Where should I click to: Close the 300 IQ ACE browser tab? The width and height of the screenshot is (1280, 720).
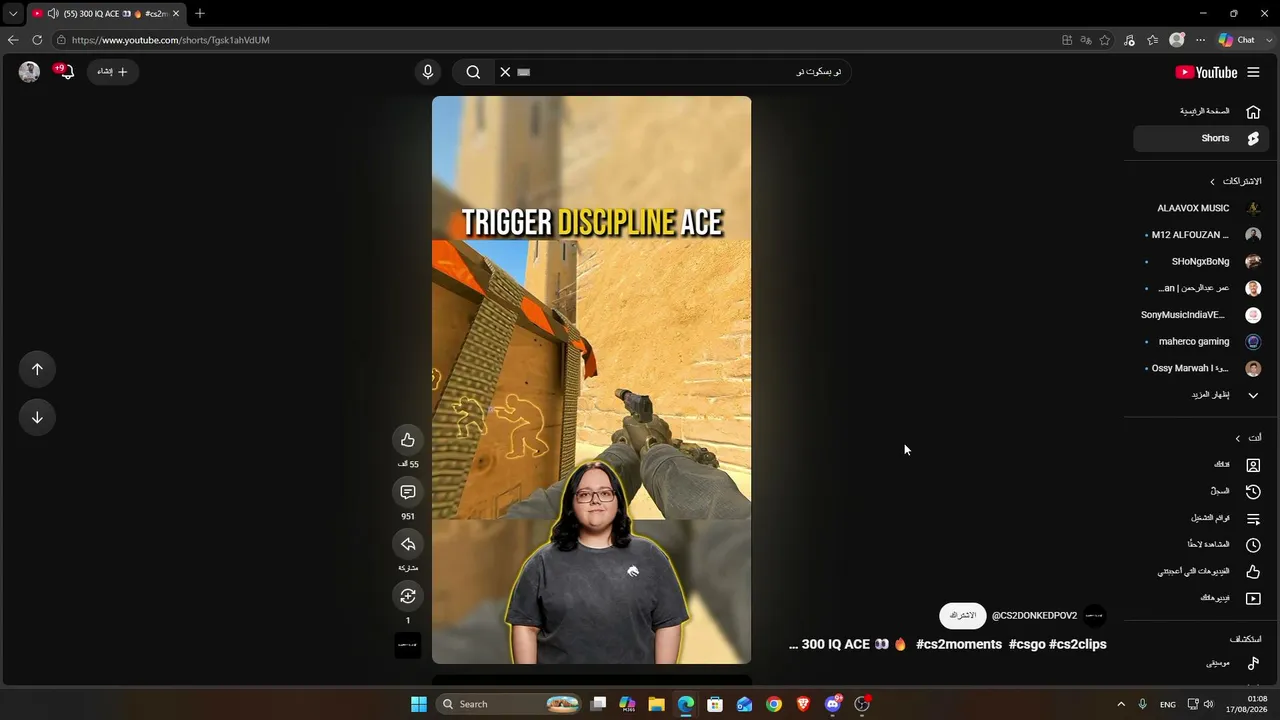pyautogui.click(x=176, y=13)
